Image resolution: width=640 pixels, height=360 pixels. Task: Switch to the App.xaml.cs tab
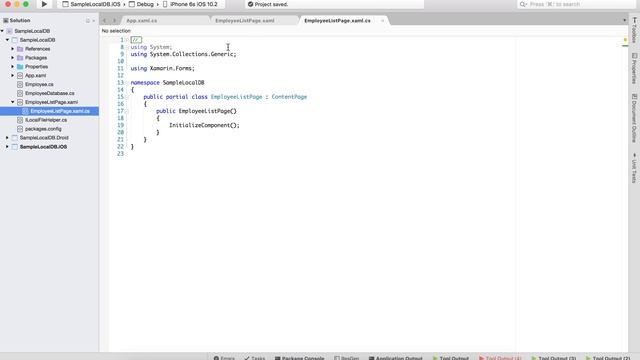point(142,20)
